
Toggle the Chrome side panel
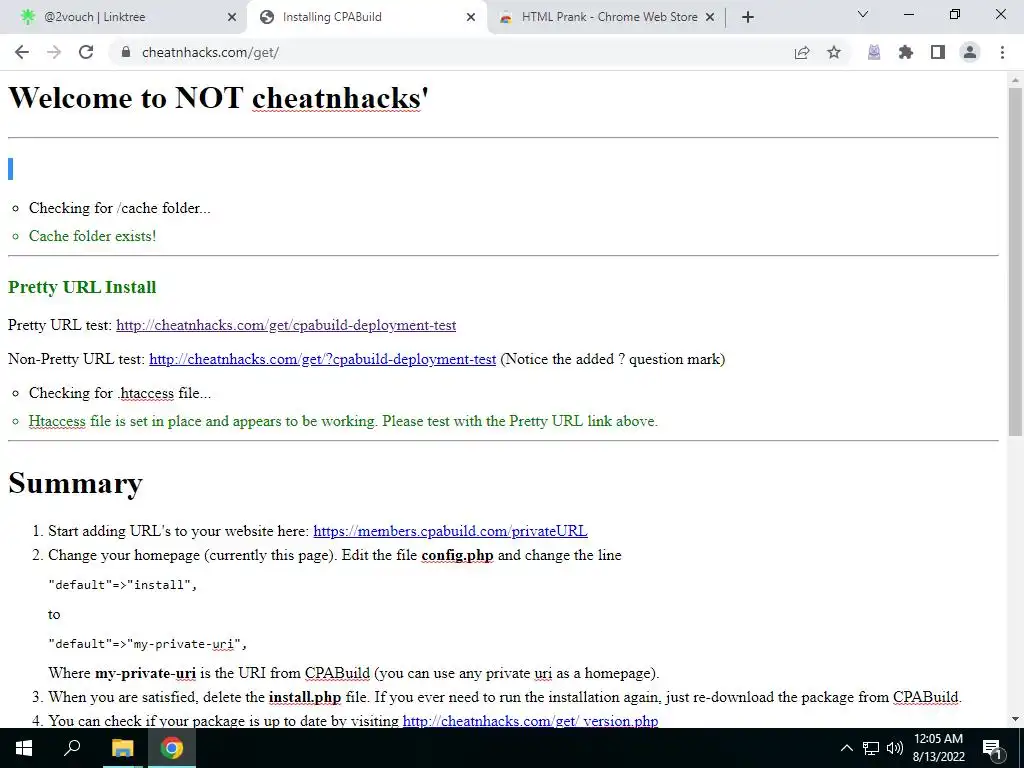[x=938, y=52]
